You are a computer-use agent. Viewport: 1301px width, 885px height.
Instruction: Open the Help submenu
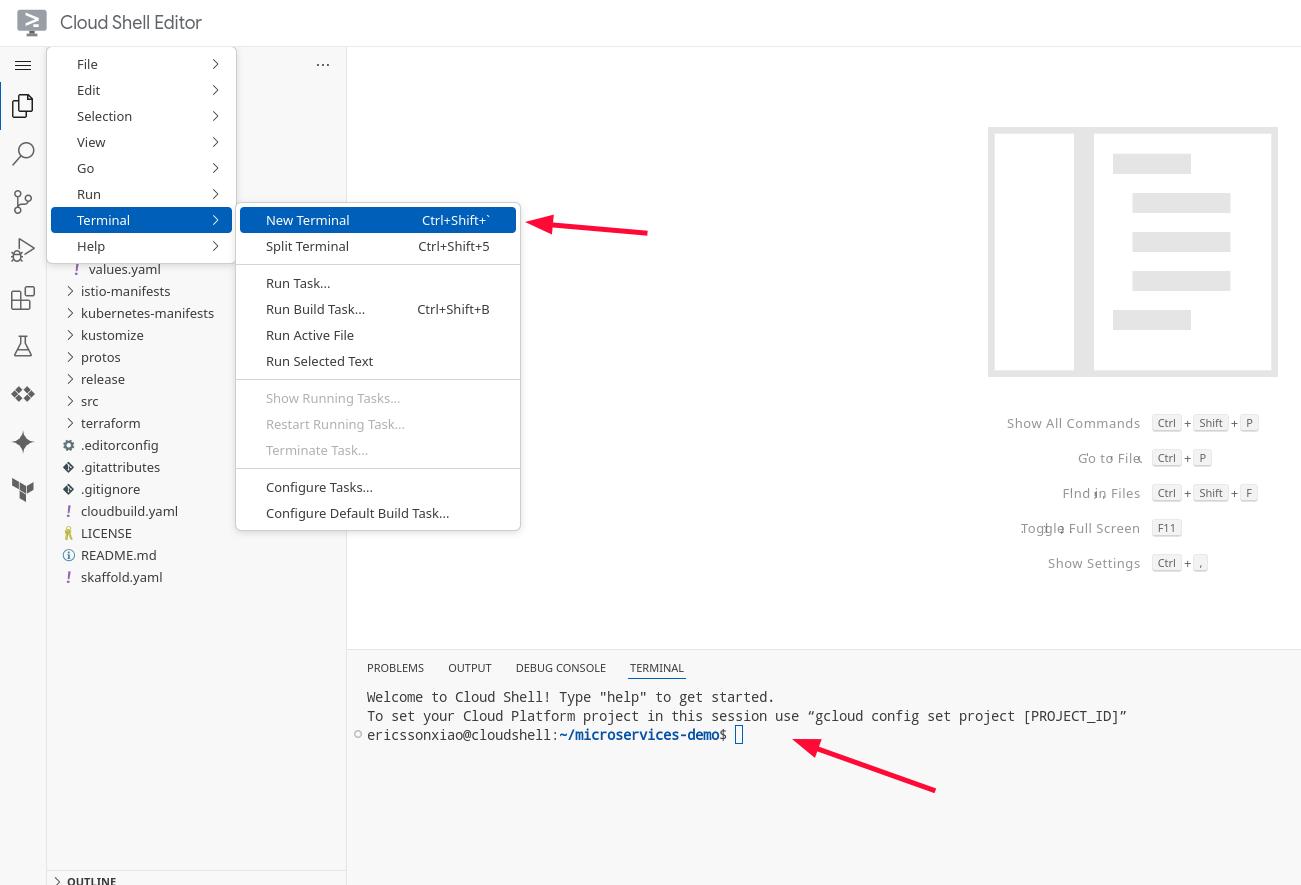coord(141,246)
